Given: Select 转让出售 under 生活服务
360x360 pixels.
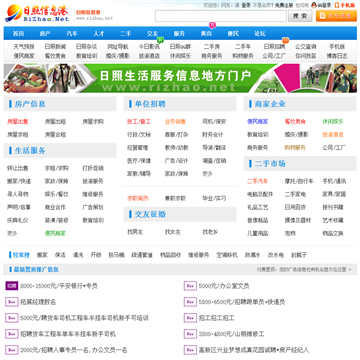Looking at the screenshot, I should (x=17, y=168).
